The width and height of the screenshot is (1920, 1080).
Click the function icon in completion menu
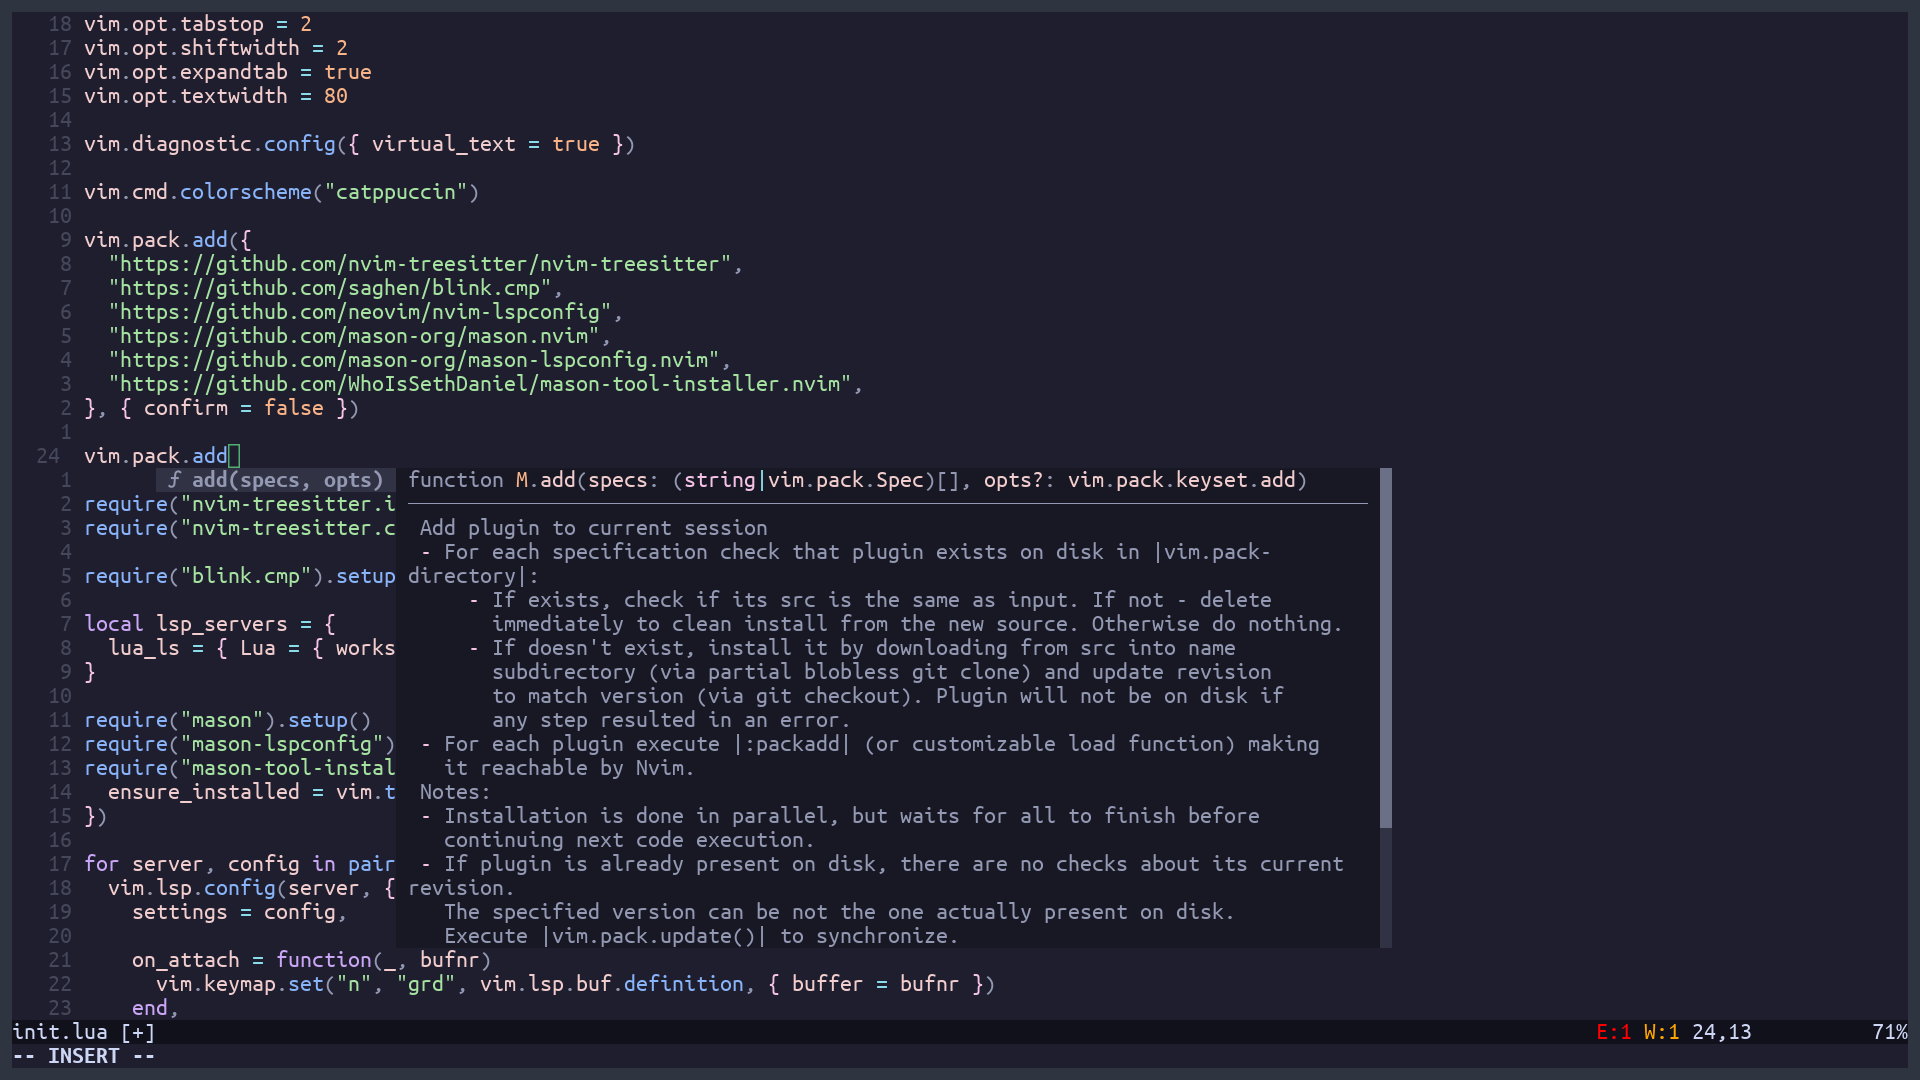coord(174,480)
